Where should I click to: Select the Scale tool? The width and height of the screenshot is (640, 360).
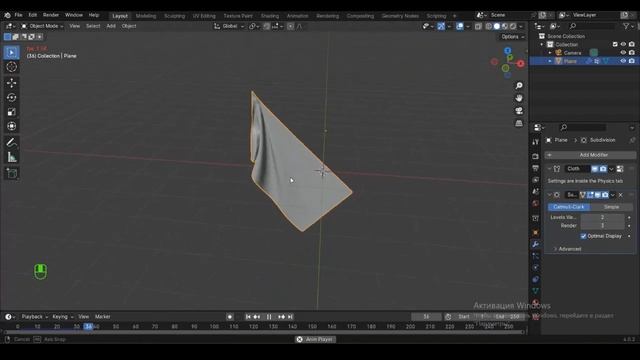(11, 112)
